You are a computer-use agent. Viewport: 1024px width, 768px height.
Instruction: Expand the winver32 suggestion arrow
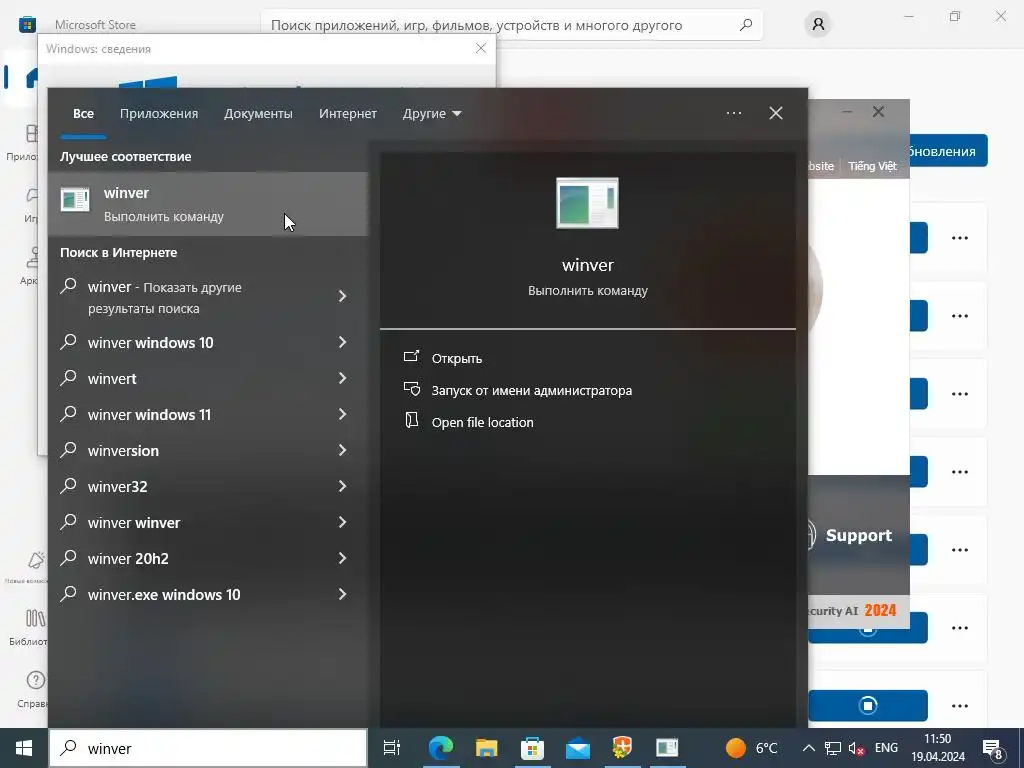coord(342,486)
